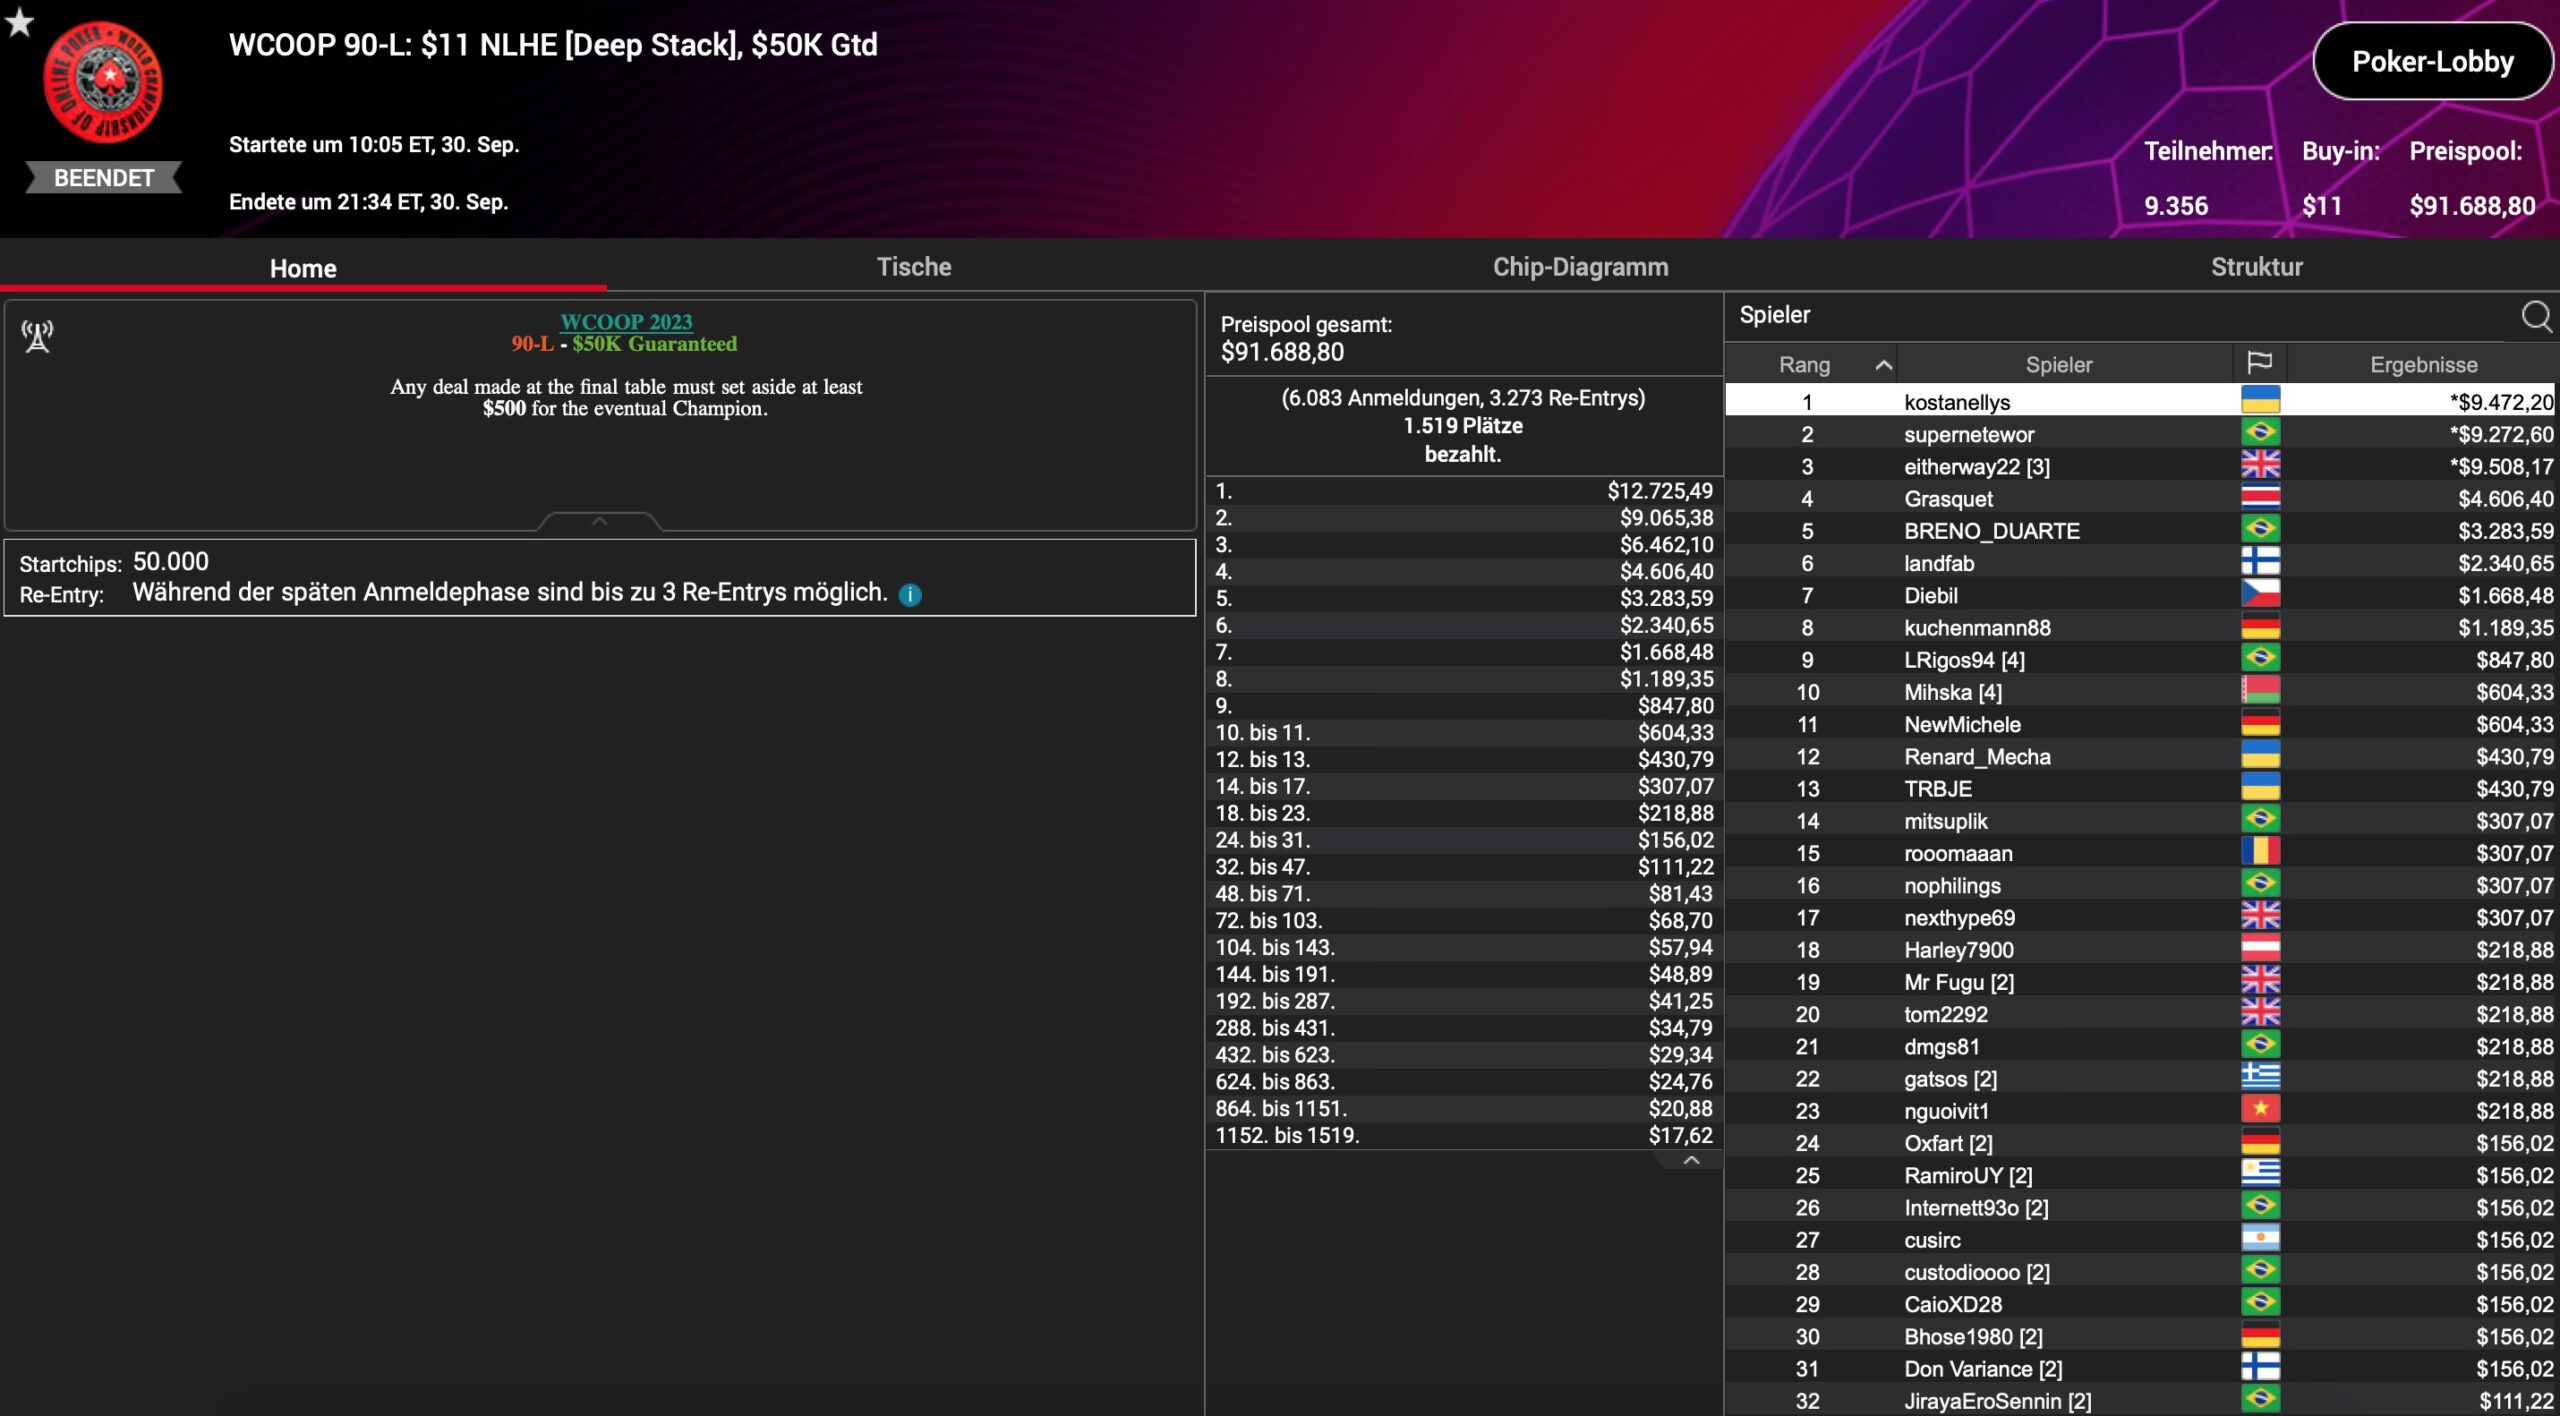Select player row Renard_Mecha
Image resolution: width=2560 pixels, height=1416 pixels.
[2140, 756]
